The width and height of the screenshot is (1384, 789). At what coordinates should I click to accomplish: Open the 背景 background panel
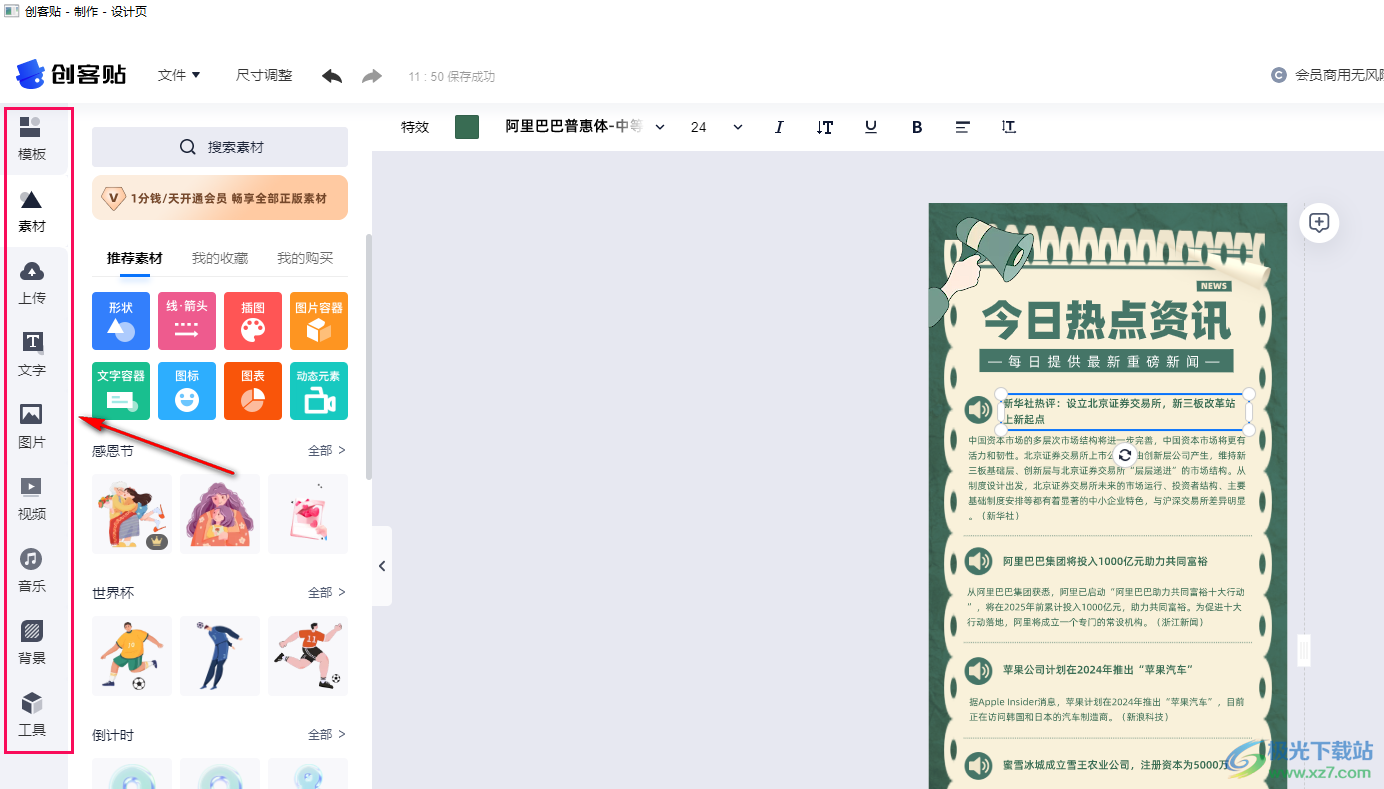32,643
